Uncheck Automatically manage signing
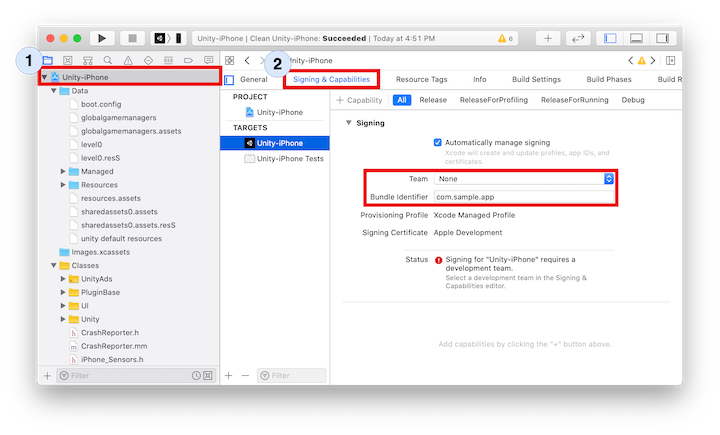 coord(438,142)
